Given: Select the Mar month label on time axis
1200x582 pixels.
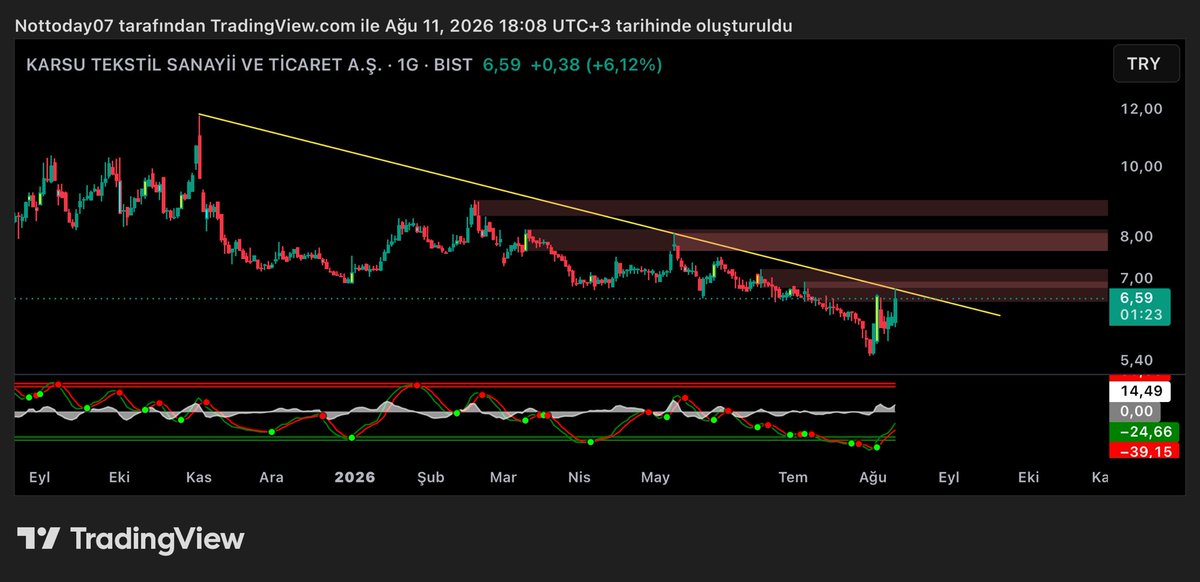Looking at the screenshot, I should pyautogui.click(x=503, y=477).
